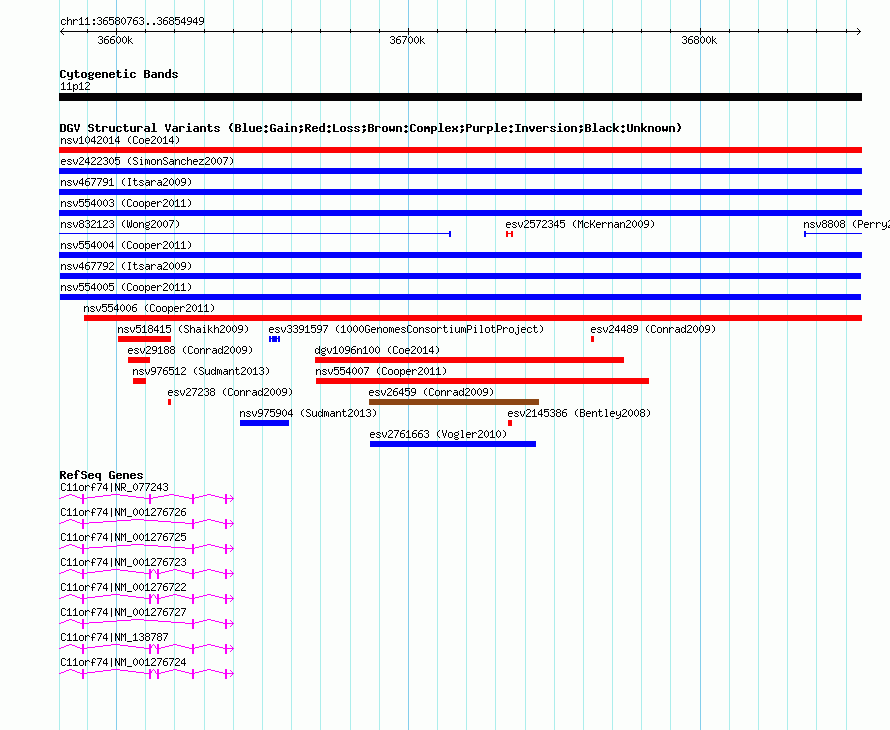The image size is (890, 730).
Task: Click the 36800k ruler label
Action: [699, 40]
